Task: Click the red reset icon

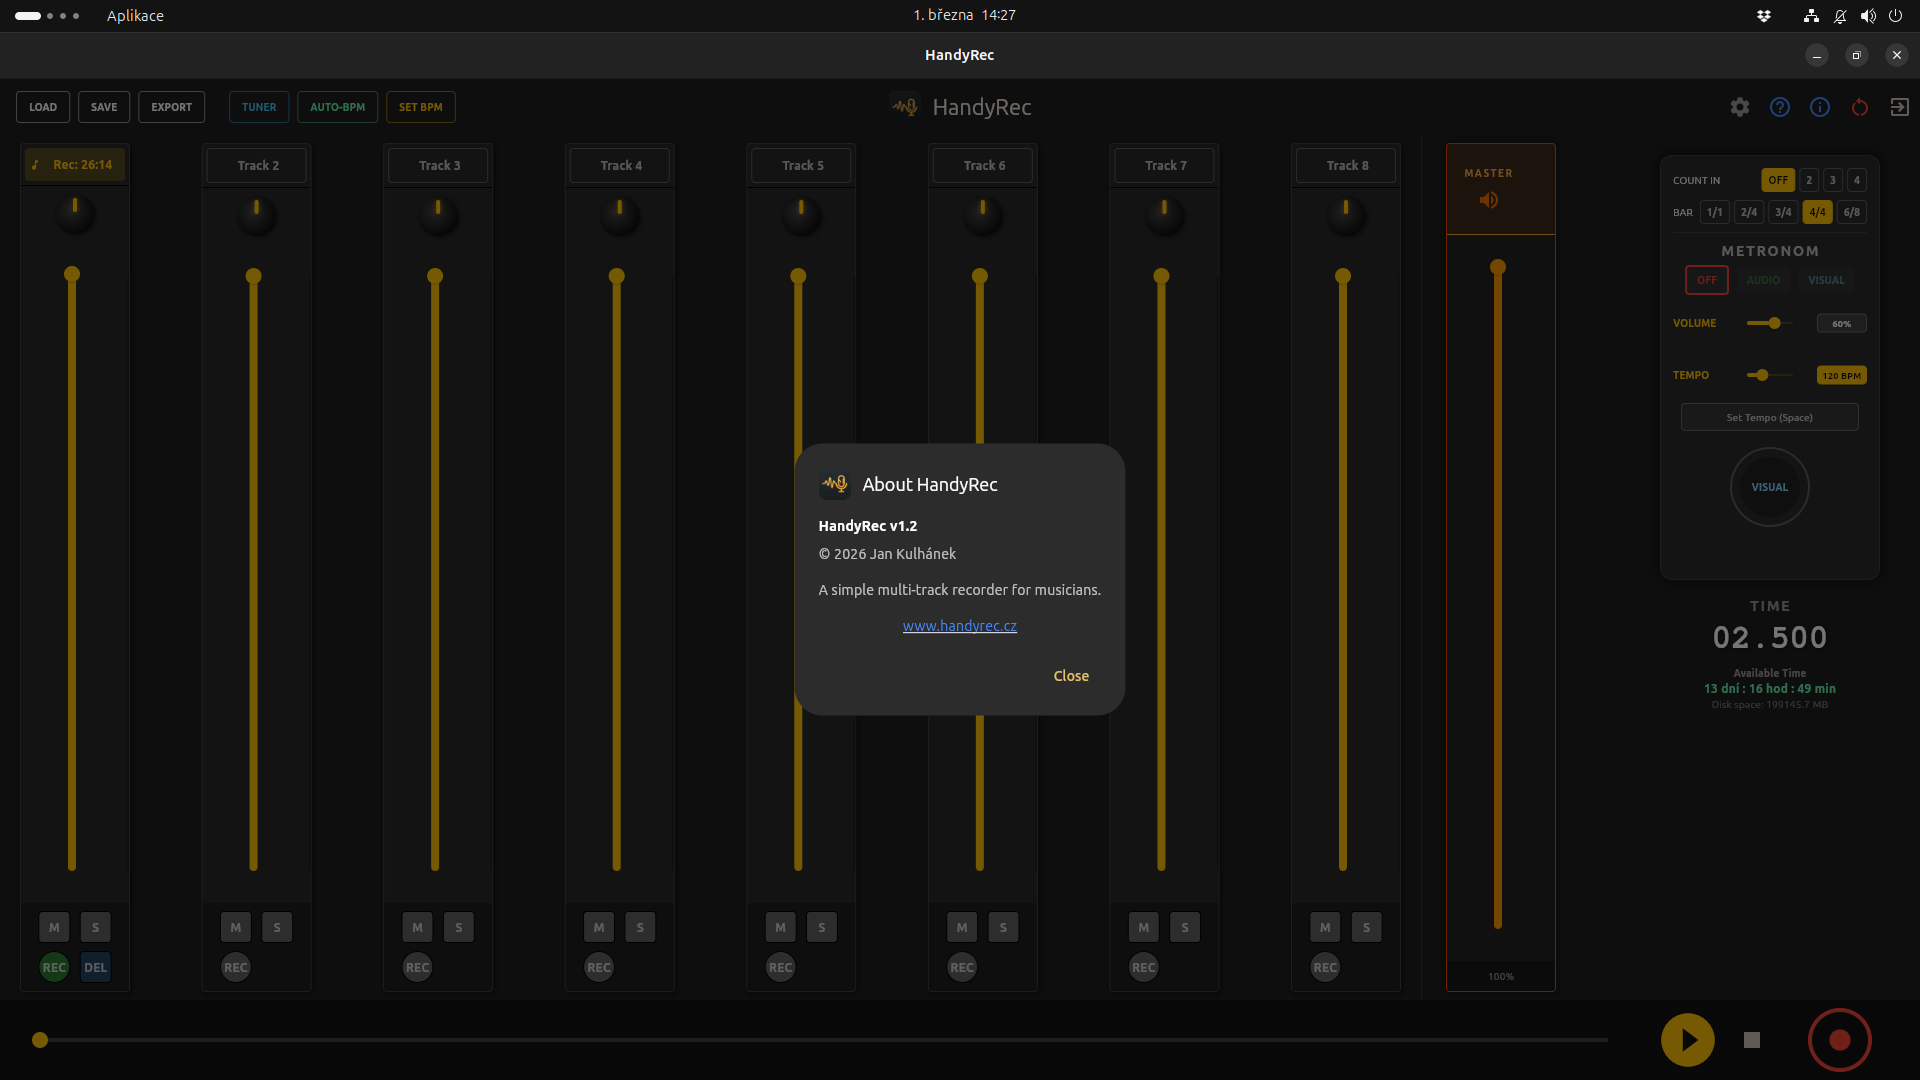Action: (x=1860, y=107)
